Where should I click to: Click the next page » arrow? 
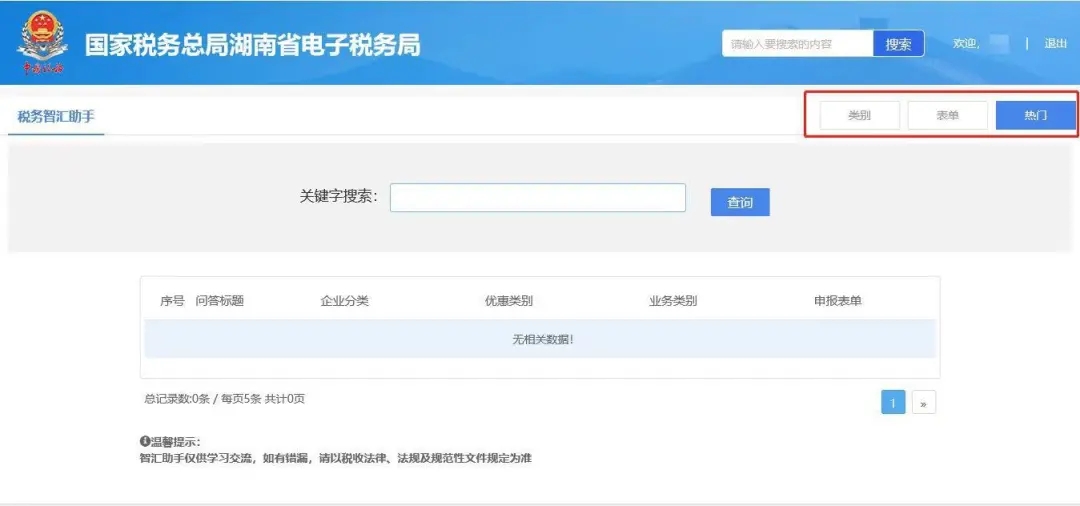924,403
